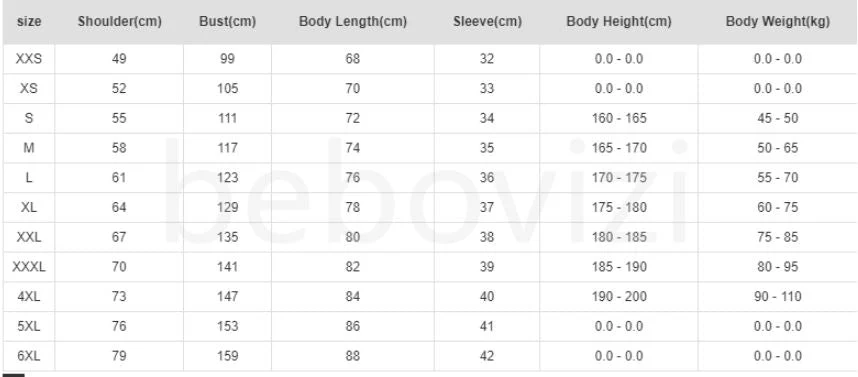
Task: Click the 160 - 165 body height cell
Action: 619,118
